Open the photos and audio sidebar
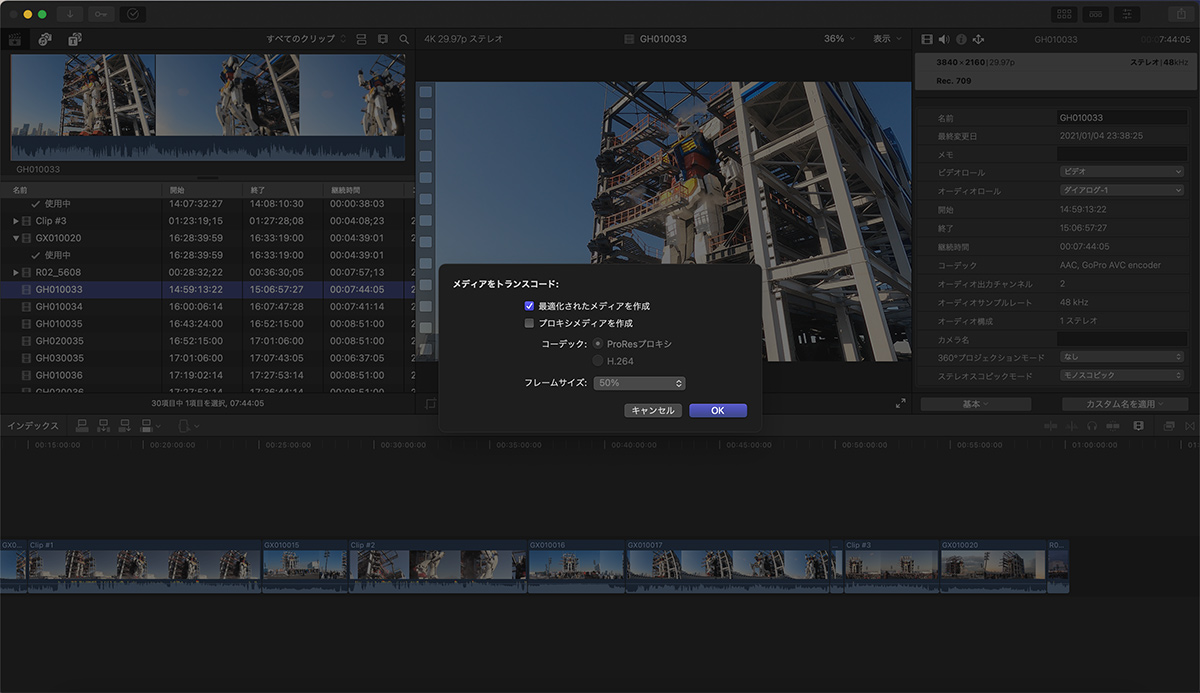The height and width of the screenshot is (693, 1200). pyautogui.click(x=45, y=39)
